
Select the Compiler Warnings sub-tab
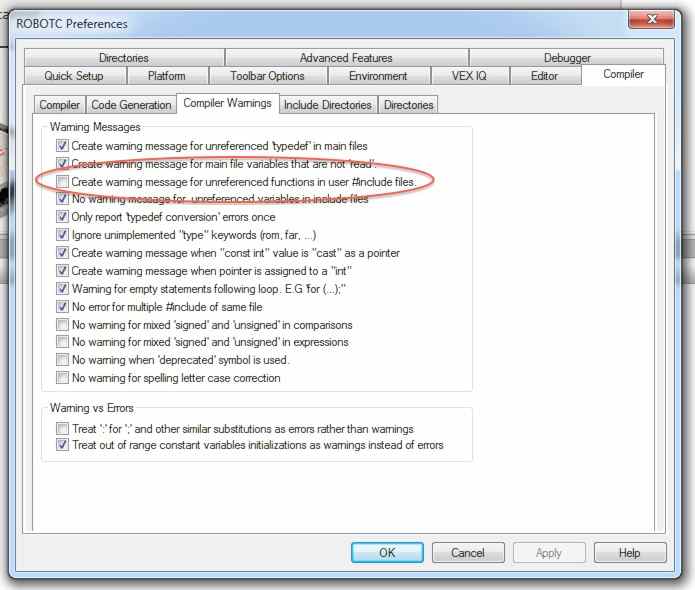point(227,103)
